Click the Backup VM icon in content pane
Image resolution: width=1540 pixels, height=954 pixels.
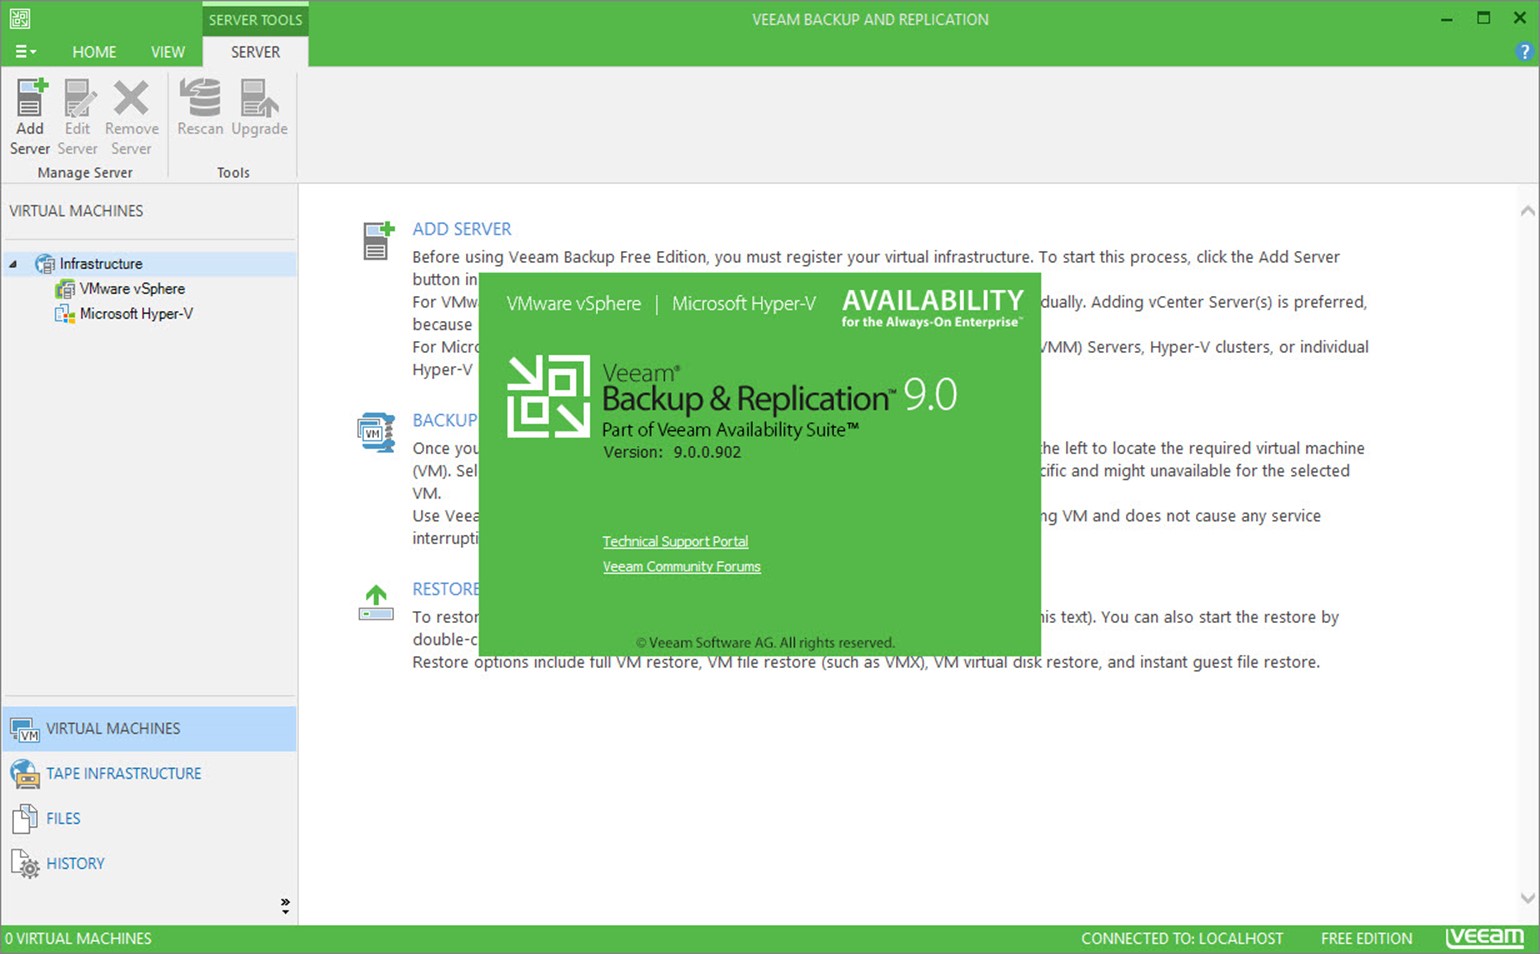point(376,432)
